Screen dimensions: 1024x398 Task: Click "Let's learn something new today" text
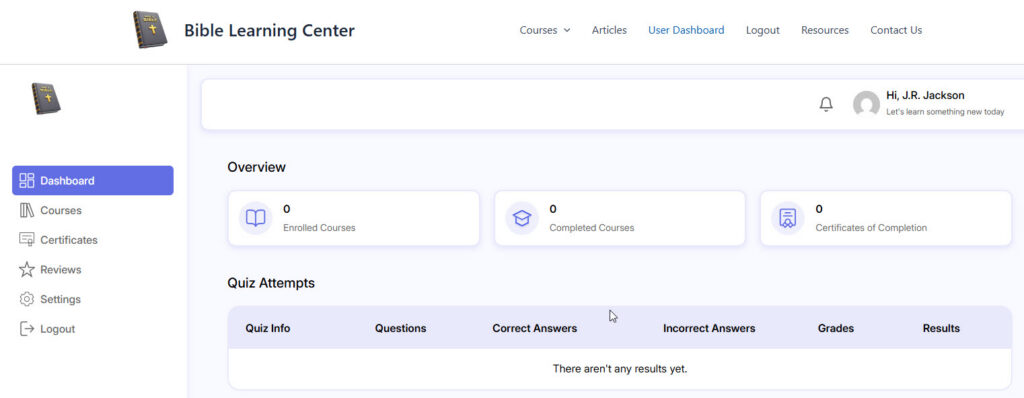[x=945, y=112]
